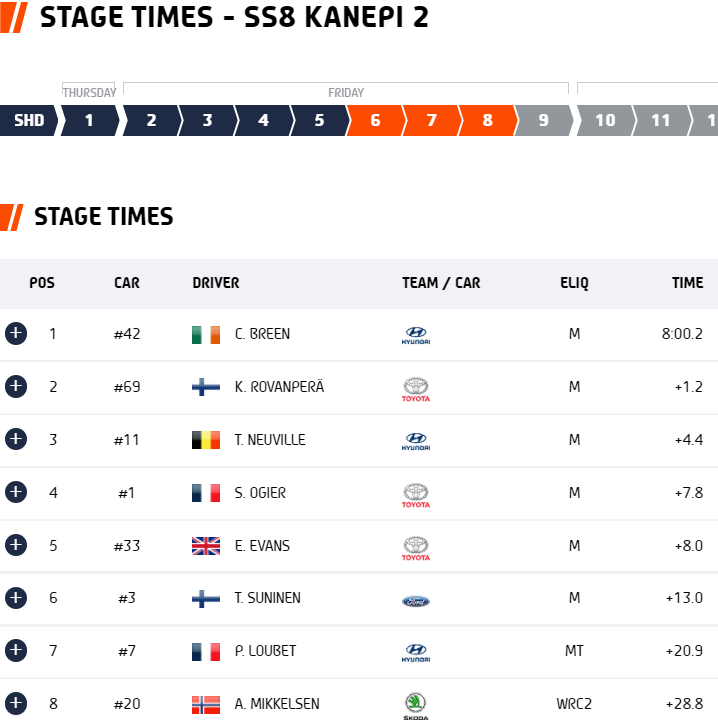The height and width of the screenshot is (728, 718).
Task: Open stage 5 in the timeline
Action: (x=319, y=120)
